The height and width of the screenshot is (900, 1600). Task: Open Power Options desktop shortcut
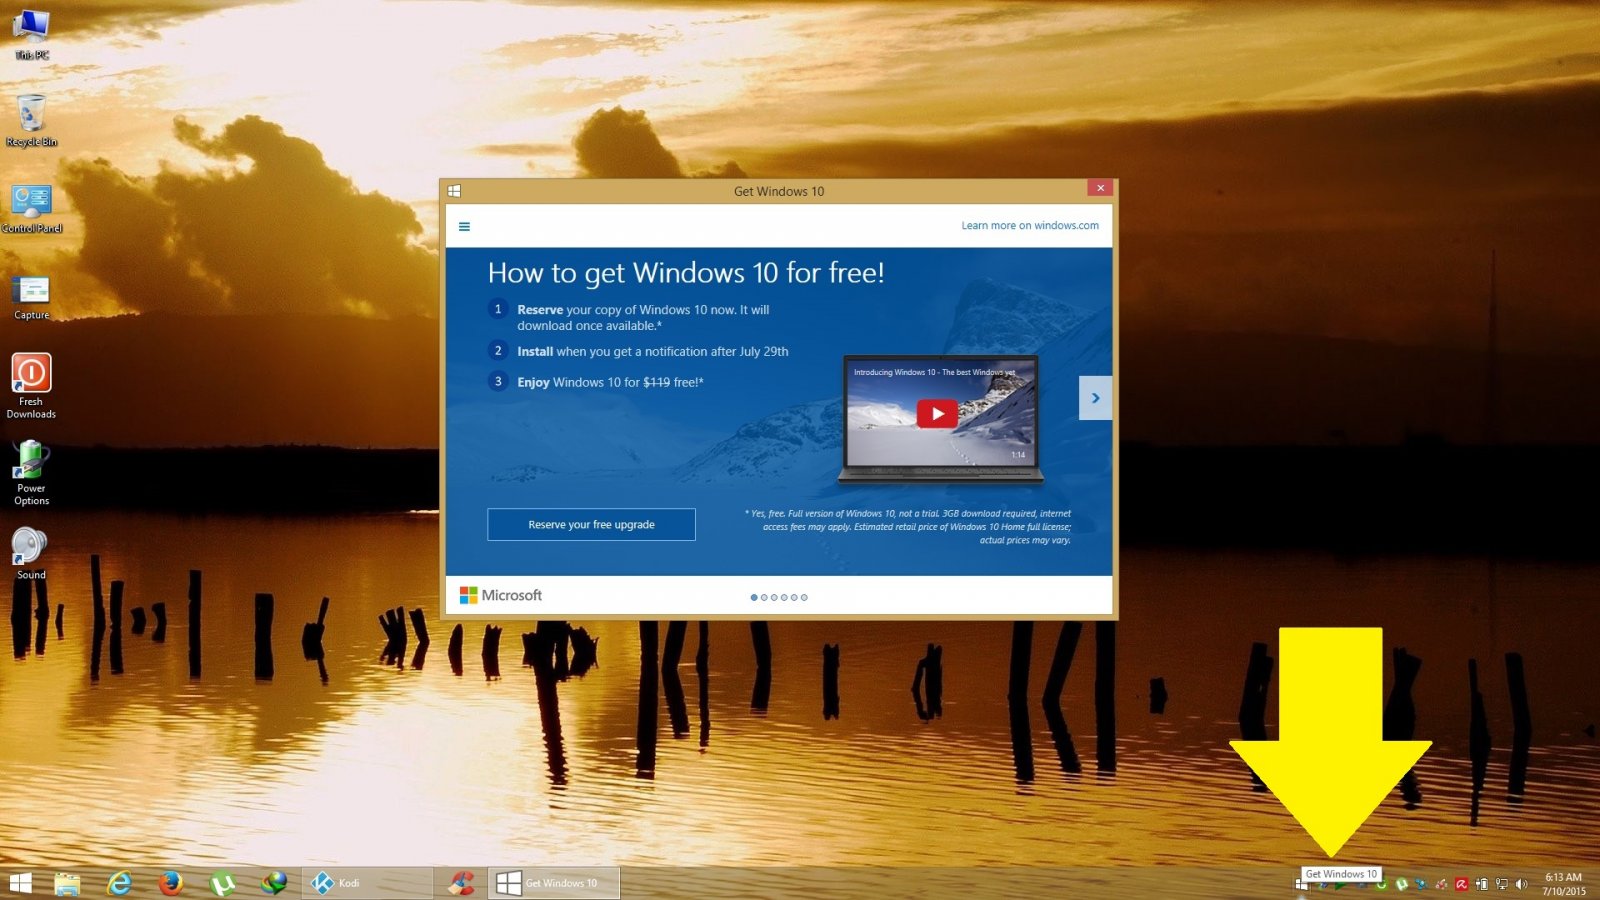click(31, 461)
